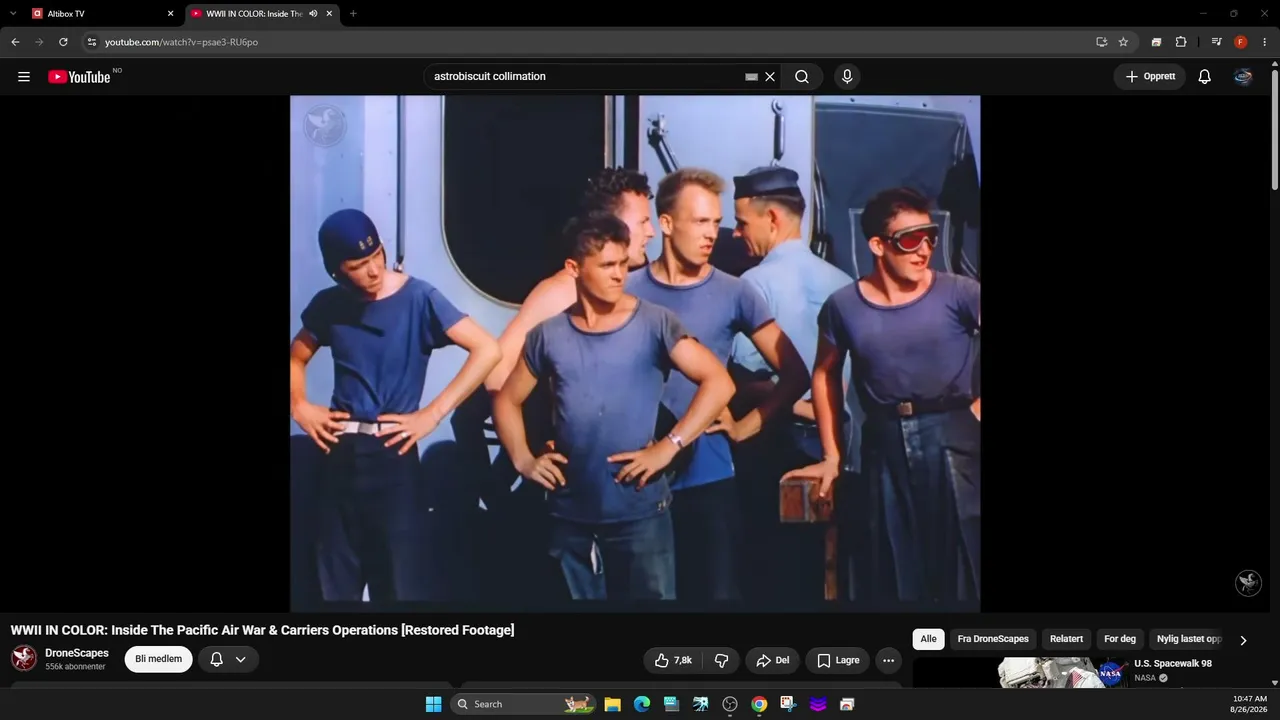The width and height of the screenshot is (1280, 720).
Task: Click the 556k abonnenter subscriber count
Action: pos(75,667)
